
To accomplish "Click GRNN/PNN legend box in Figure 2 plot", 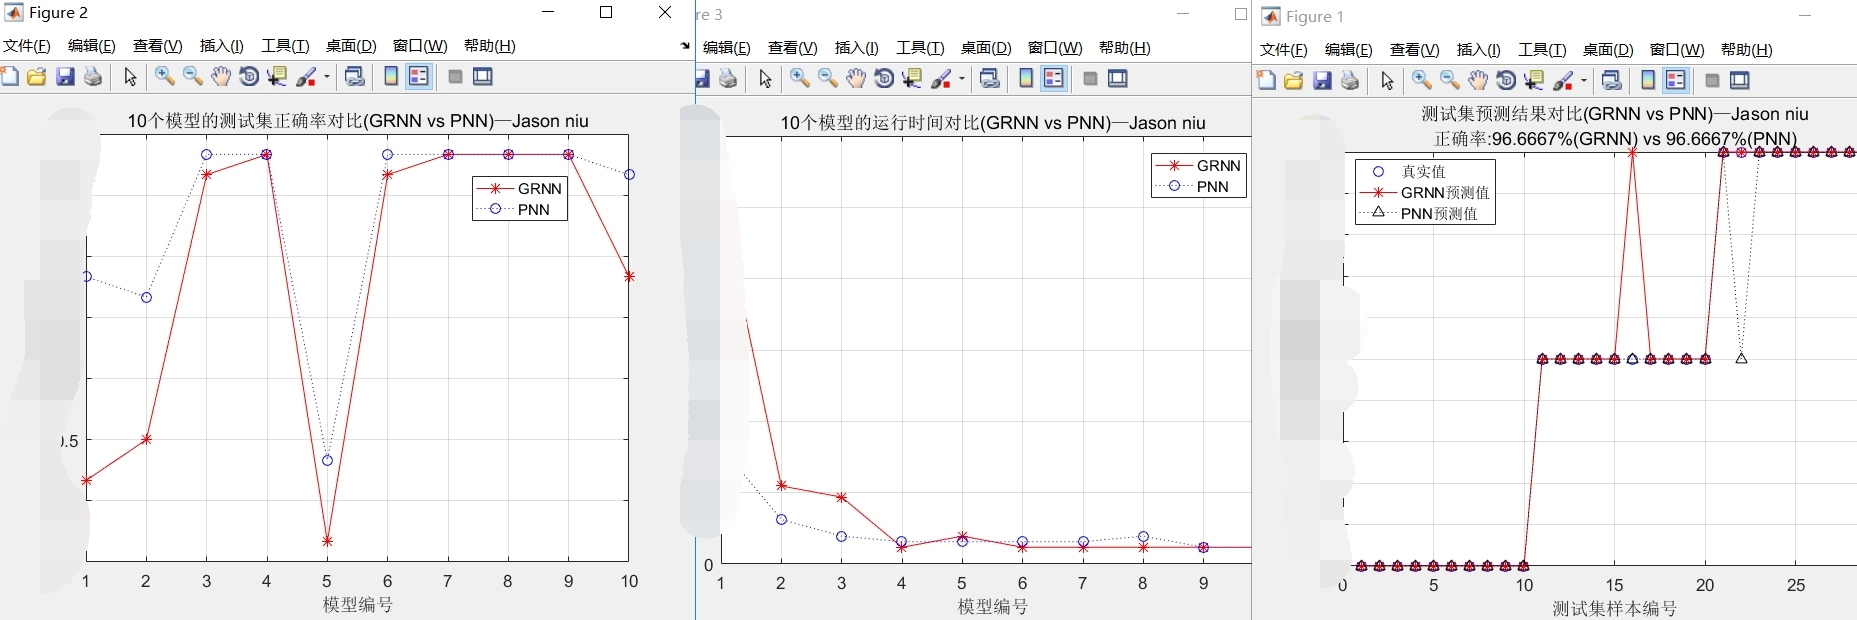I will (520, 199).
